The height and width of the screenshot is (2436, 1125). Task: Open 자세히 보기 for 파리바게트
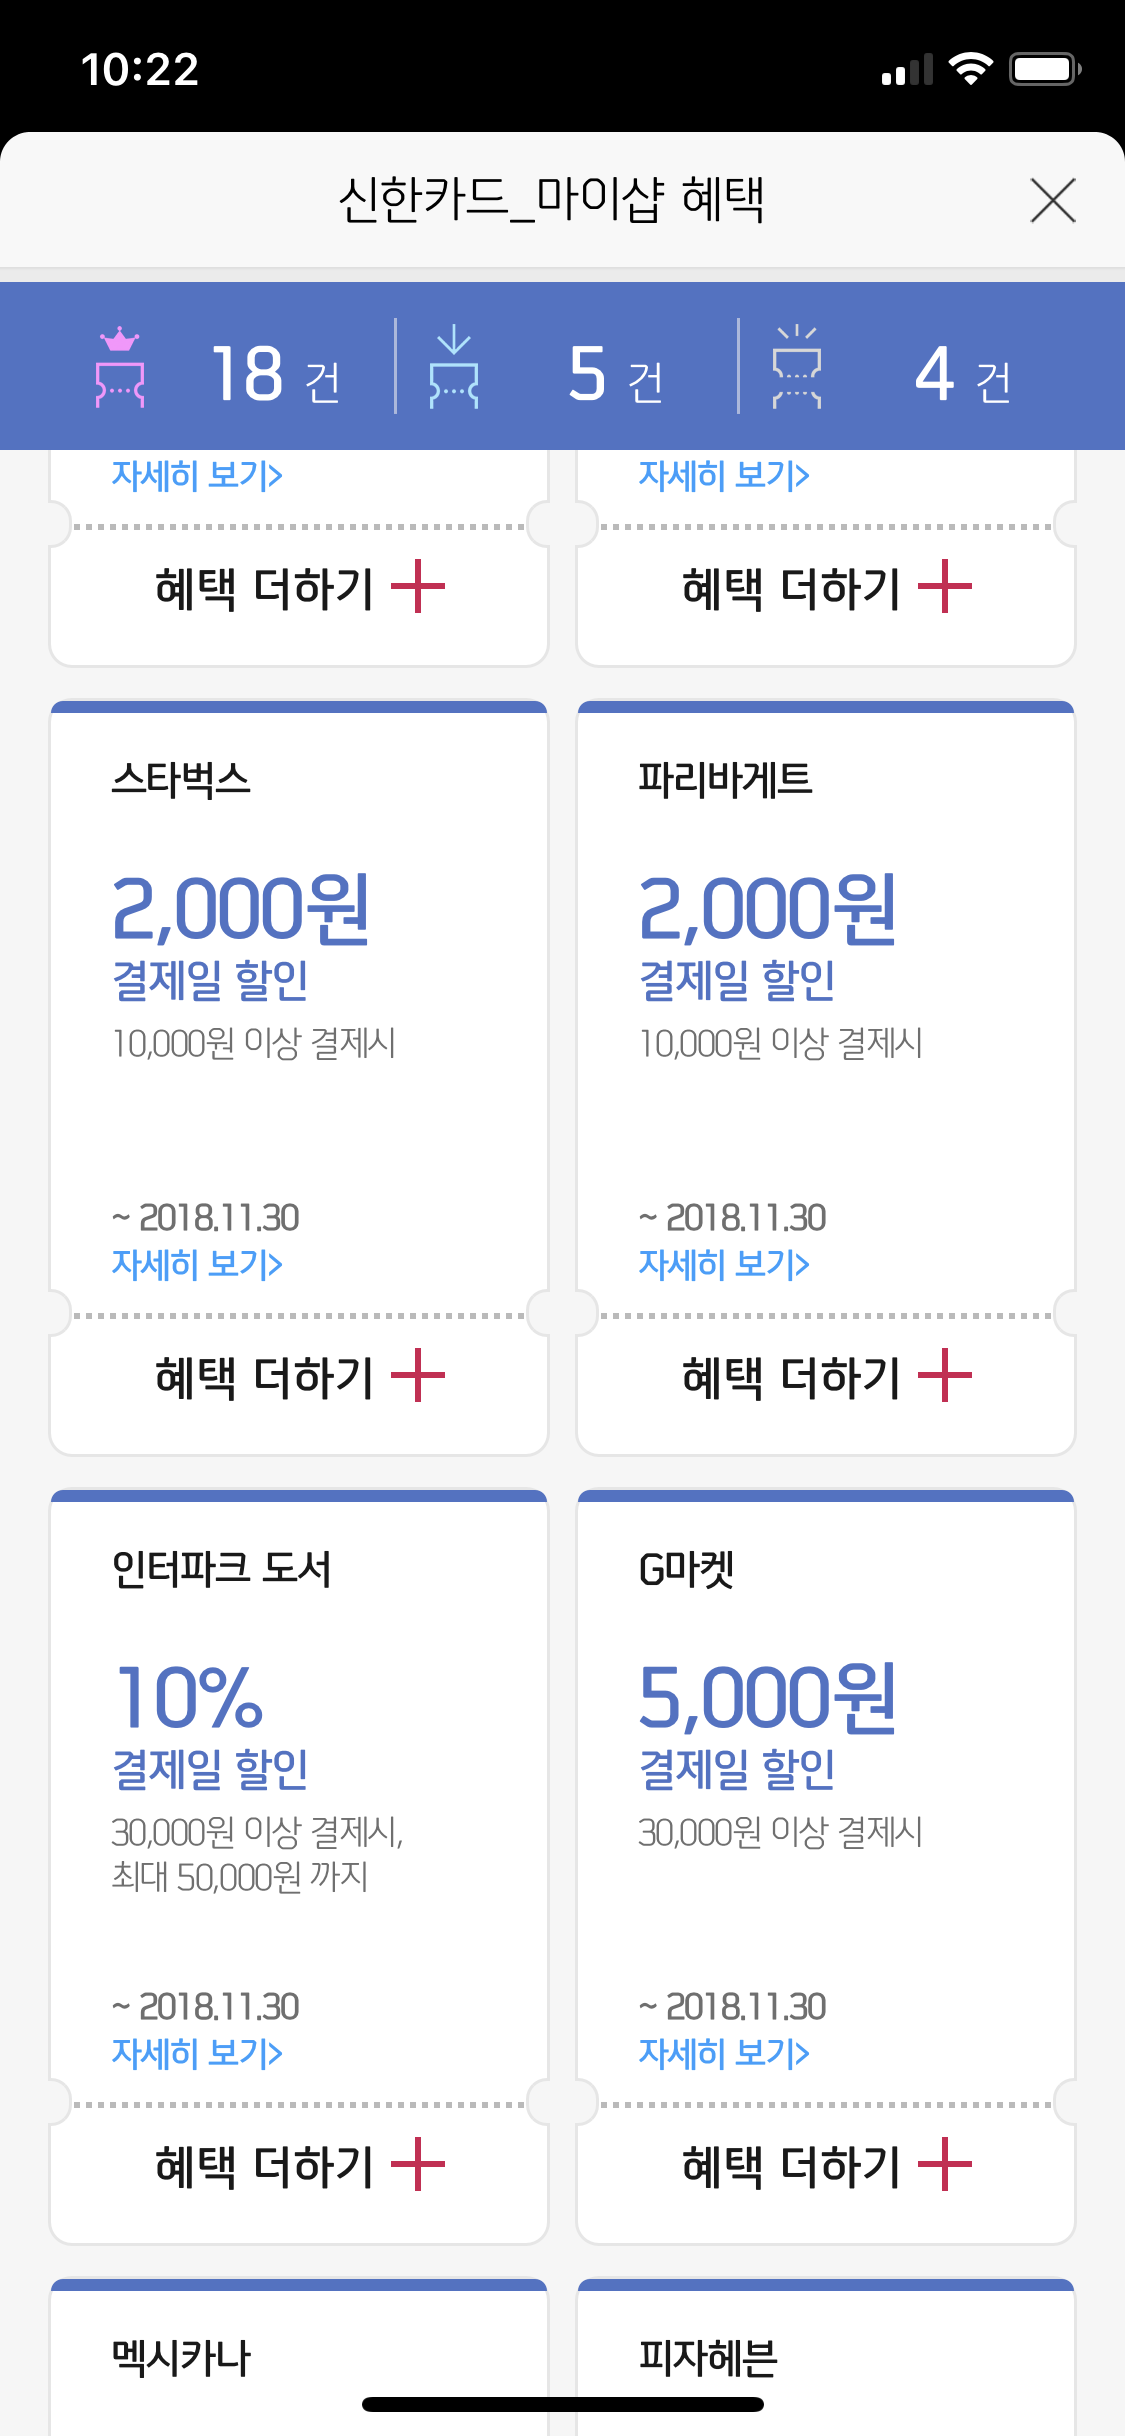(724, 1265)
